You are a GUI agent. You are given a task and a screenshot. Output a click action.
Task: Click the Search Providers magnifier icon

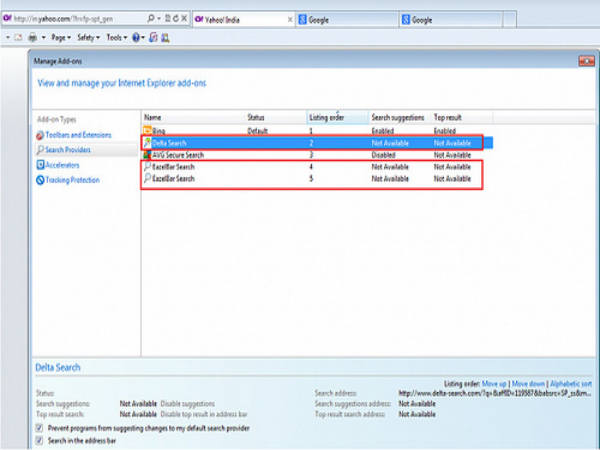pos(40,149)
